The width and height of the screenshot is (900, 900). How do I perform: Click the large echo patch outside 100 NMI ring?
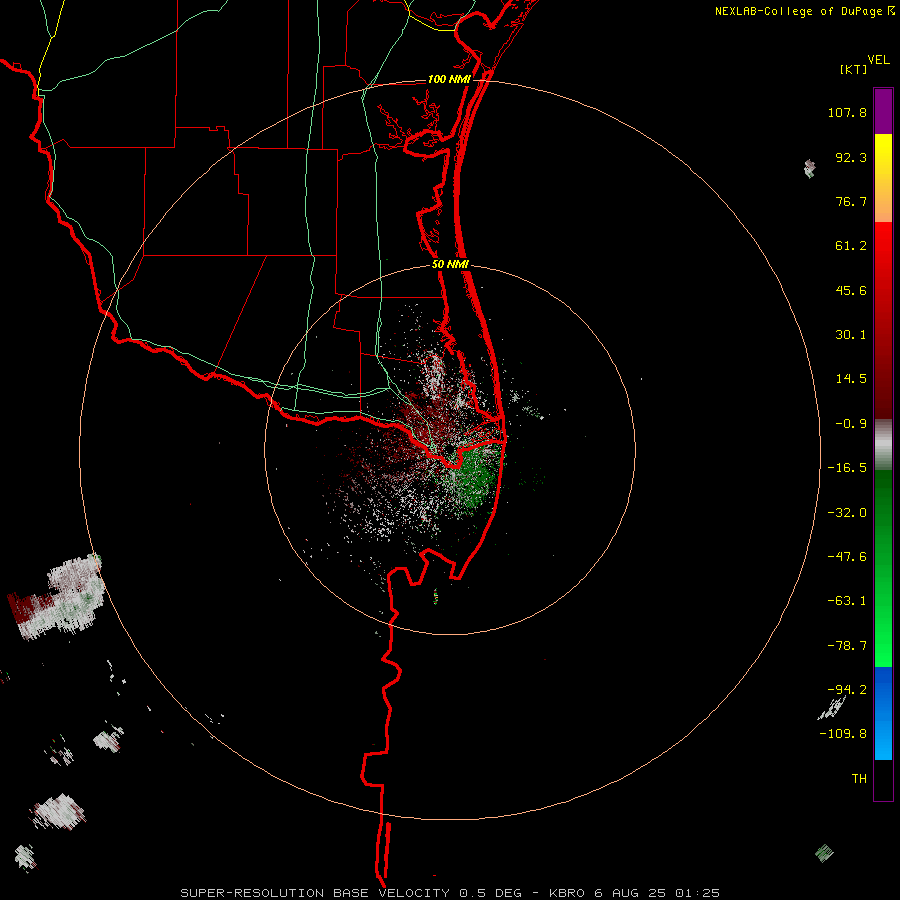[57, 597]
